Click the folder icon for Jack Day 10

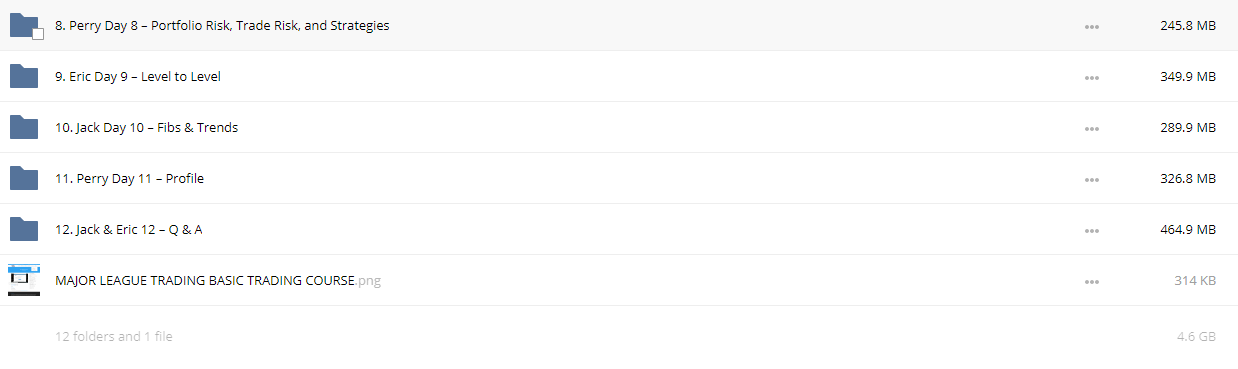24,127
